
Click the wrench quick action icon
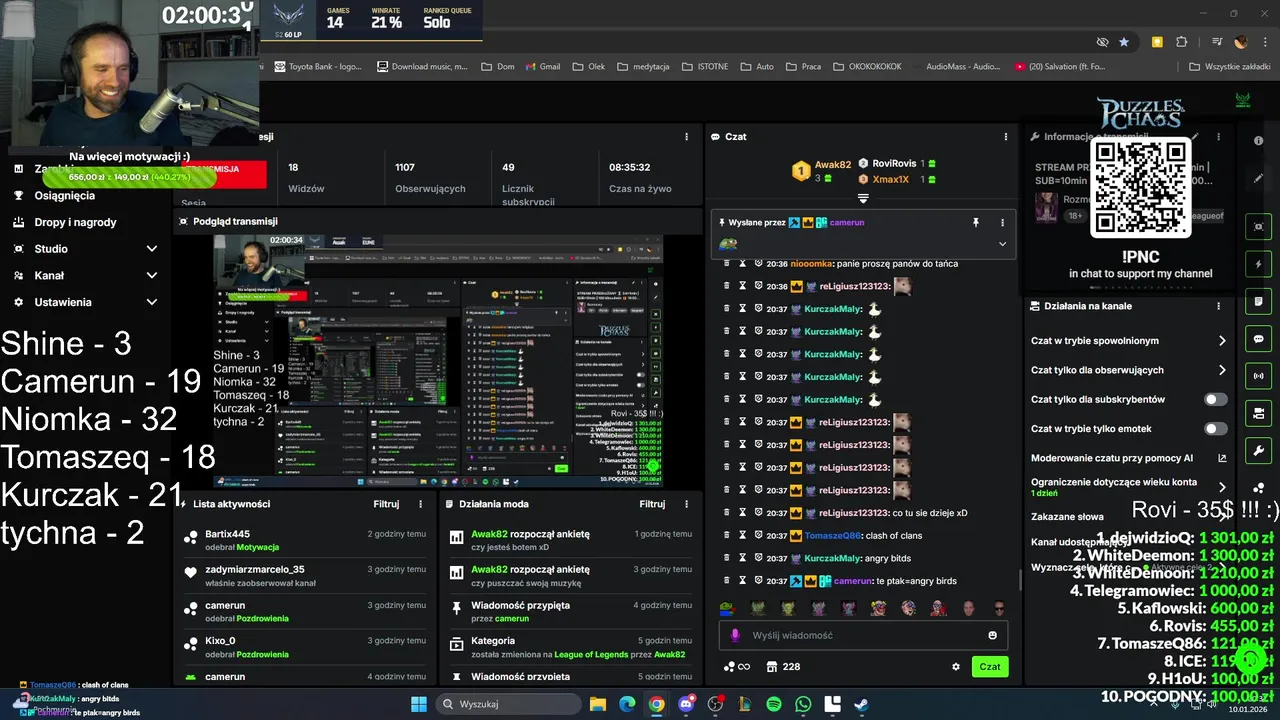[1259, 450]
